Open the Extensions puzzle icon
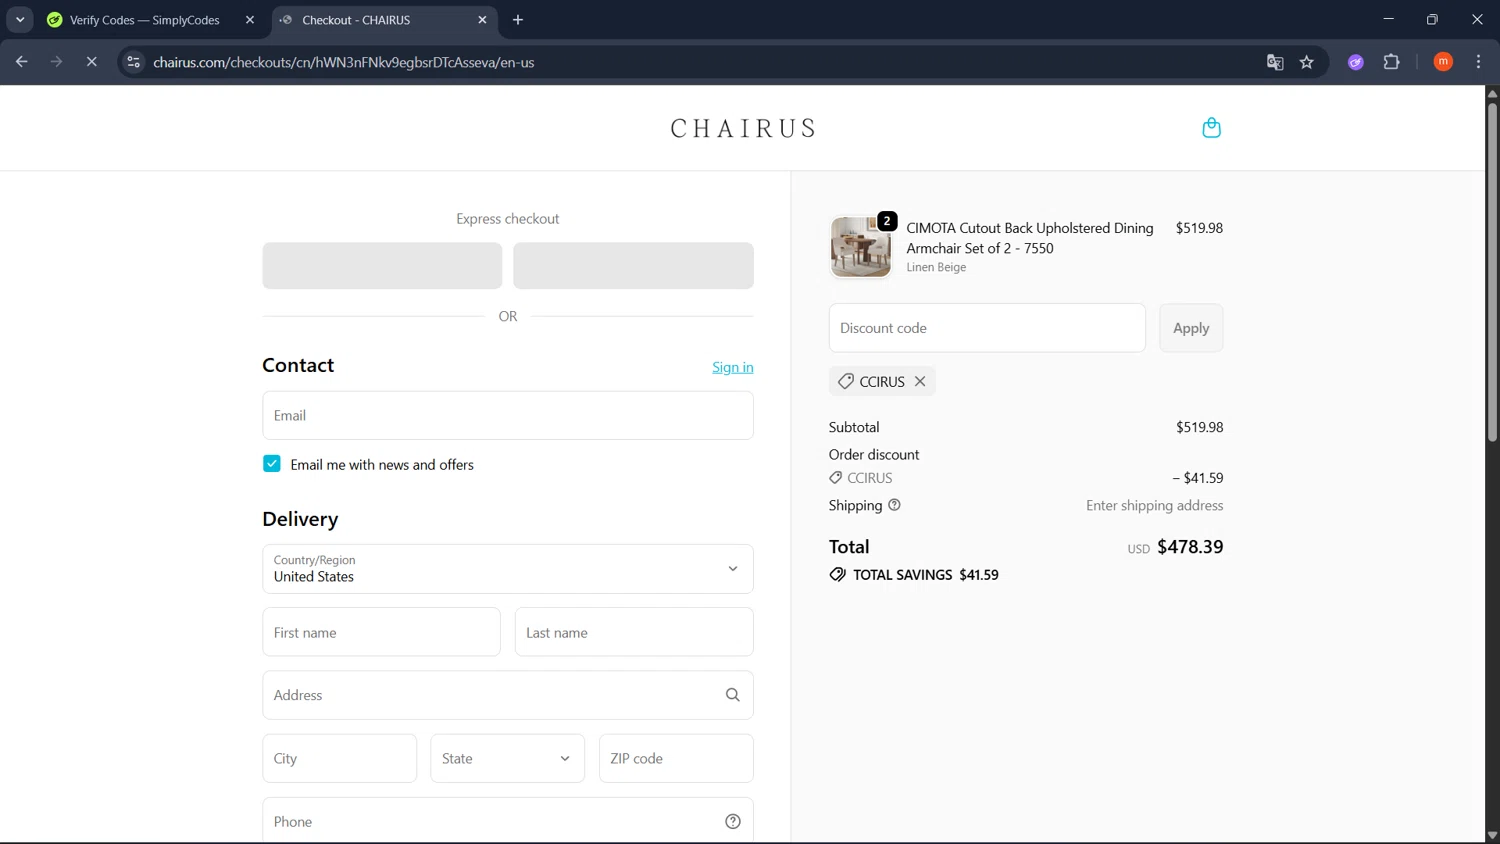The image size is (1500, 844). pyautogui.click(x=1391, y=62)
